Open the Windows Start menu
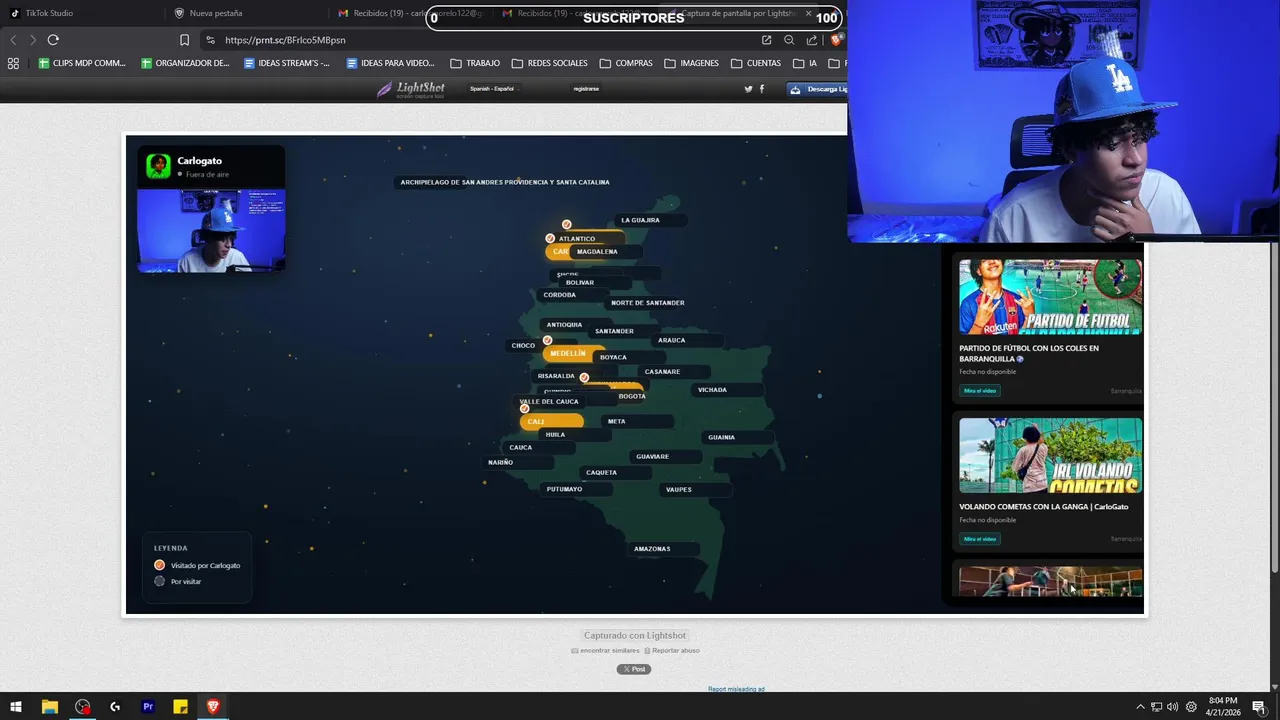 coord(16,706)
